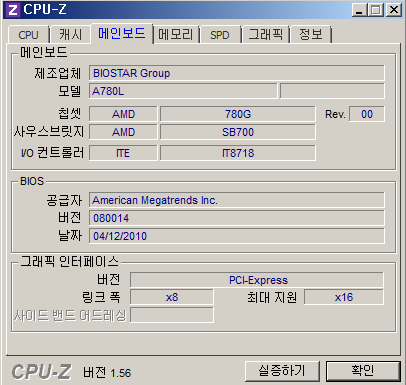This screenshot has width=406, height=385.
Task: Click the link width value x8
Action: (x=172, y=297)
